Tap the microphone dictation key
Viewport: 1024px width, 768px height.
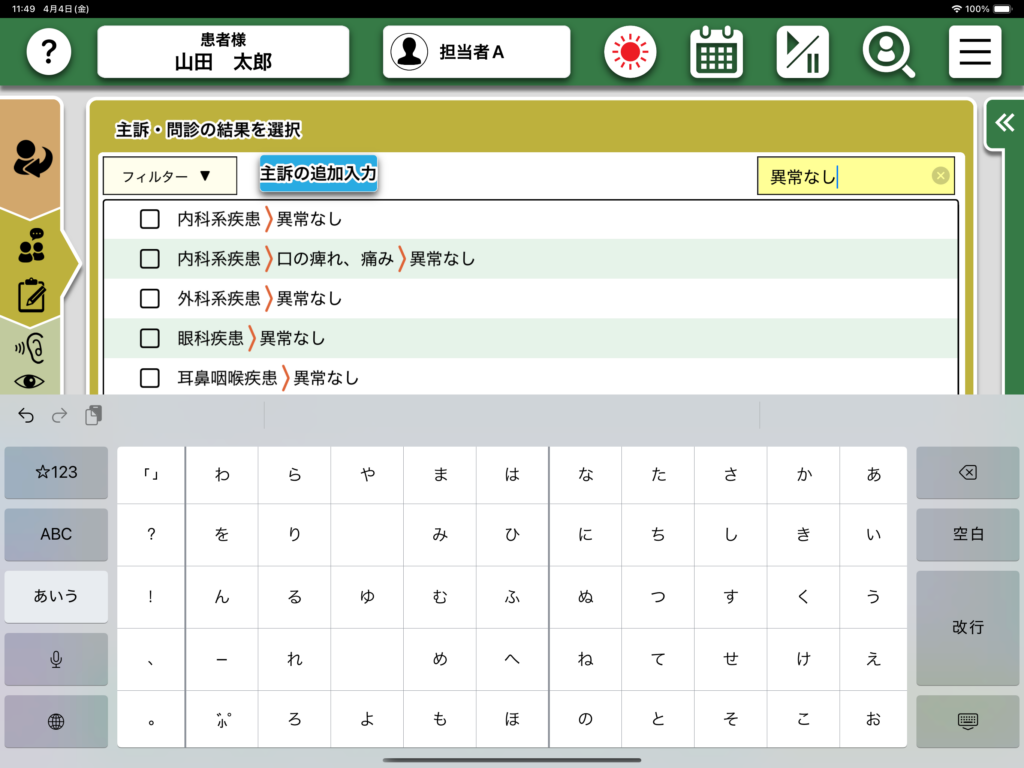(x=56, y=659)
